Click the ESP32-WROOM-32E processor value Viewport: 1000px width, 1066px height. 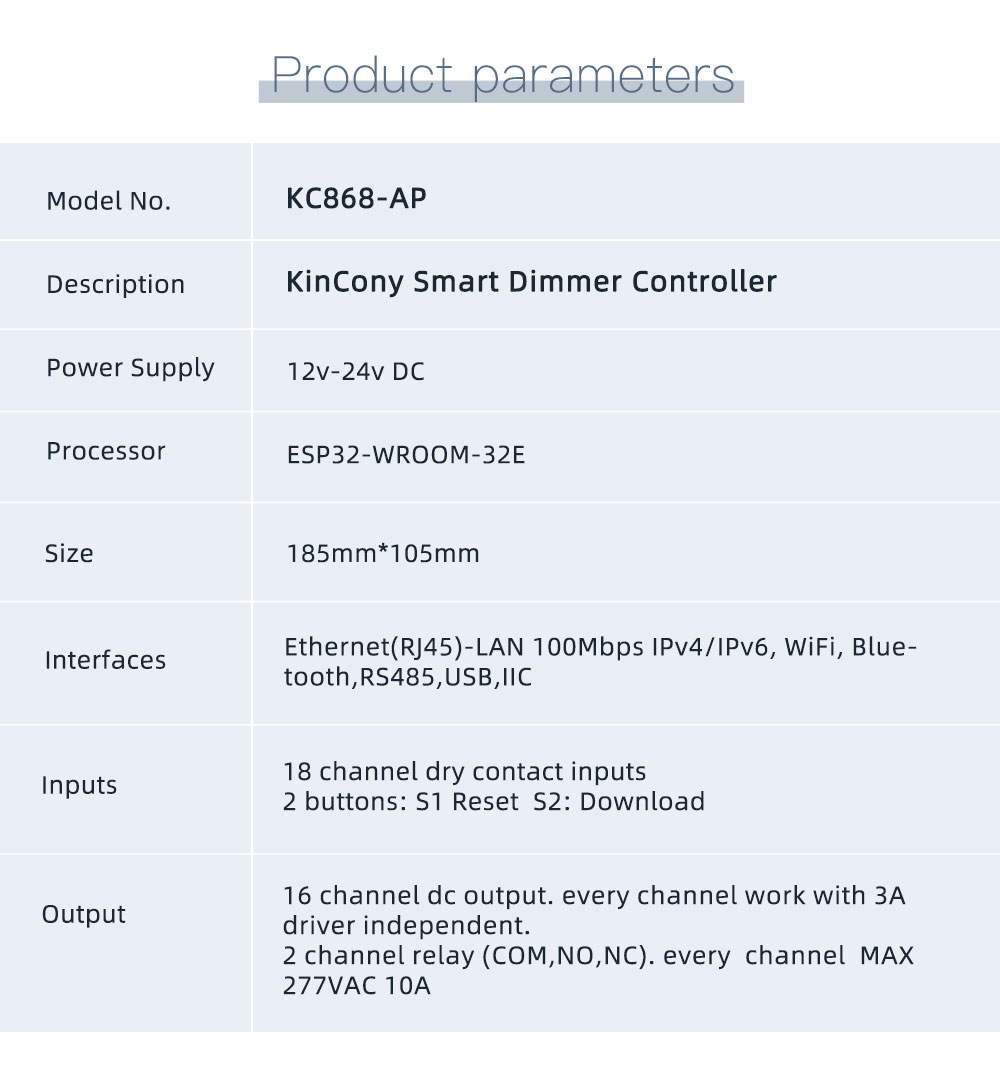pyautogui.click(x=405, y=456)
